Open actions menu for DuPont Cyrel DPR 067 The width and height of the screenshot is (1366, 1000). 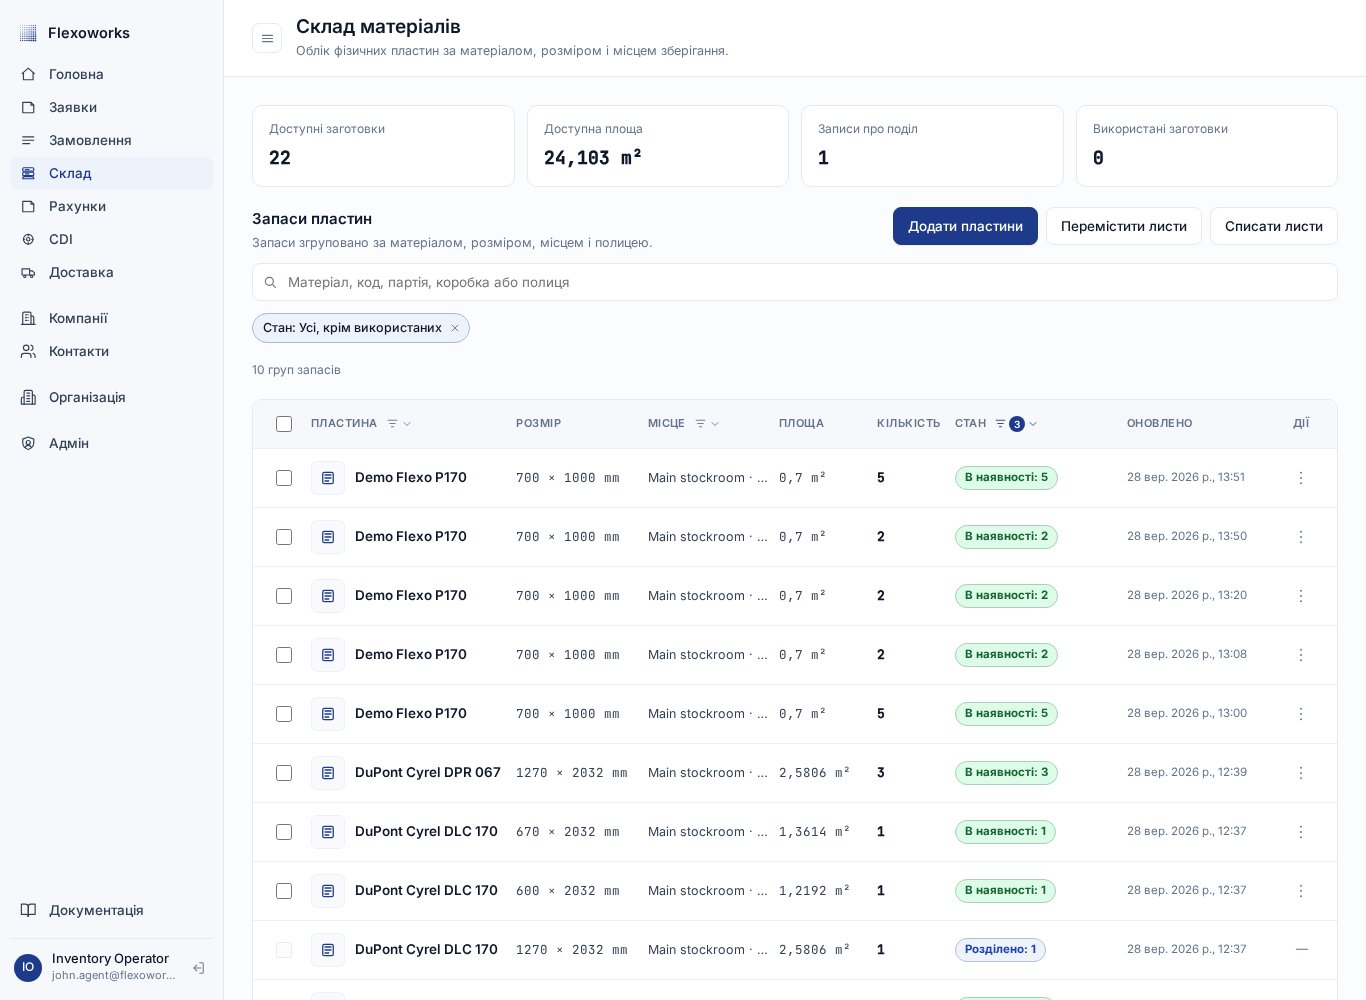coord(1300,773)
